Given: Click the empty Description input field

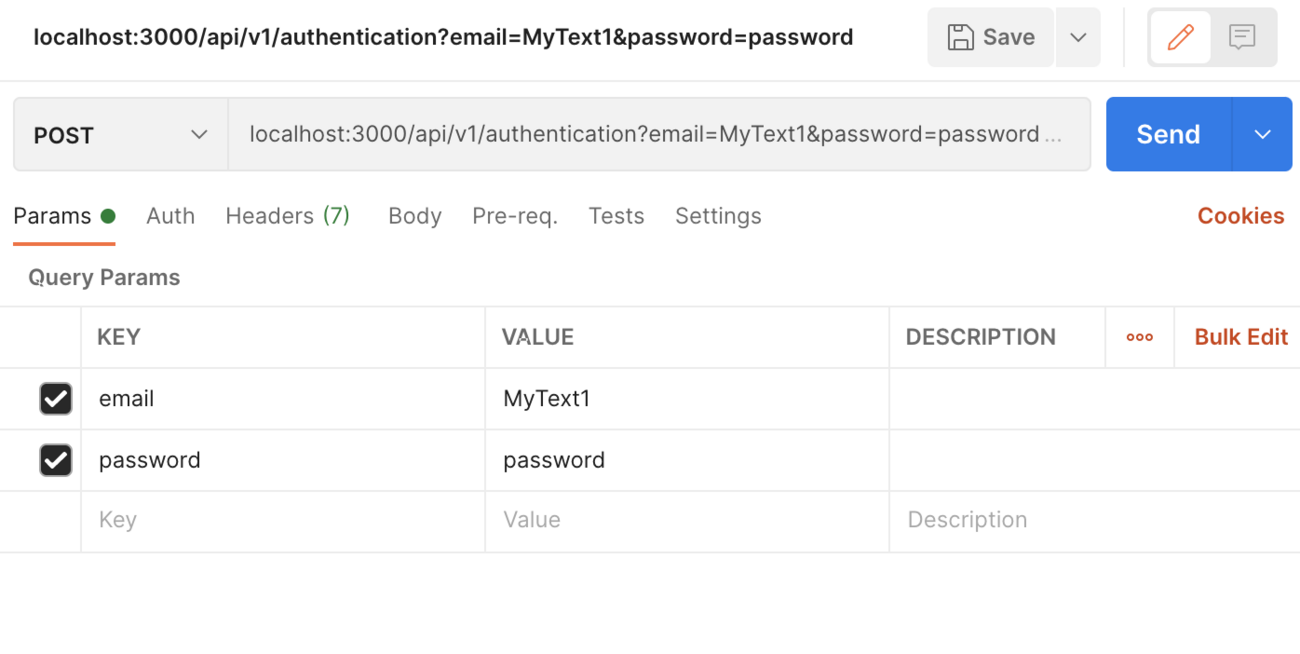Looking at the screenshot, I should [1095, 521].
